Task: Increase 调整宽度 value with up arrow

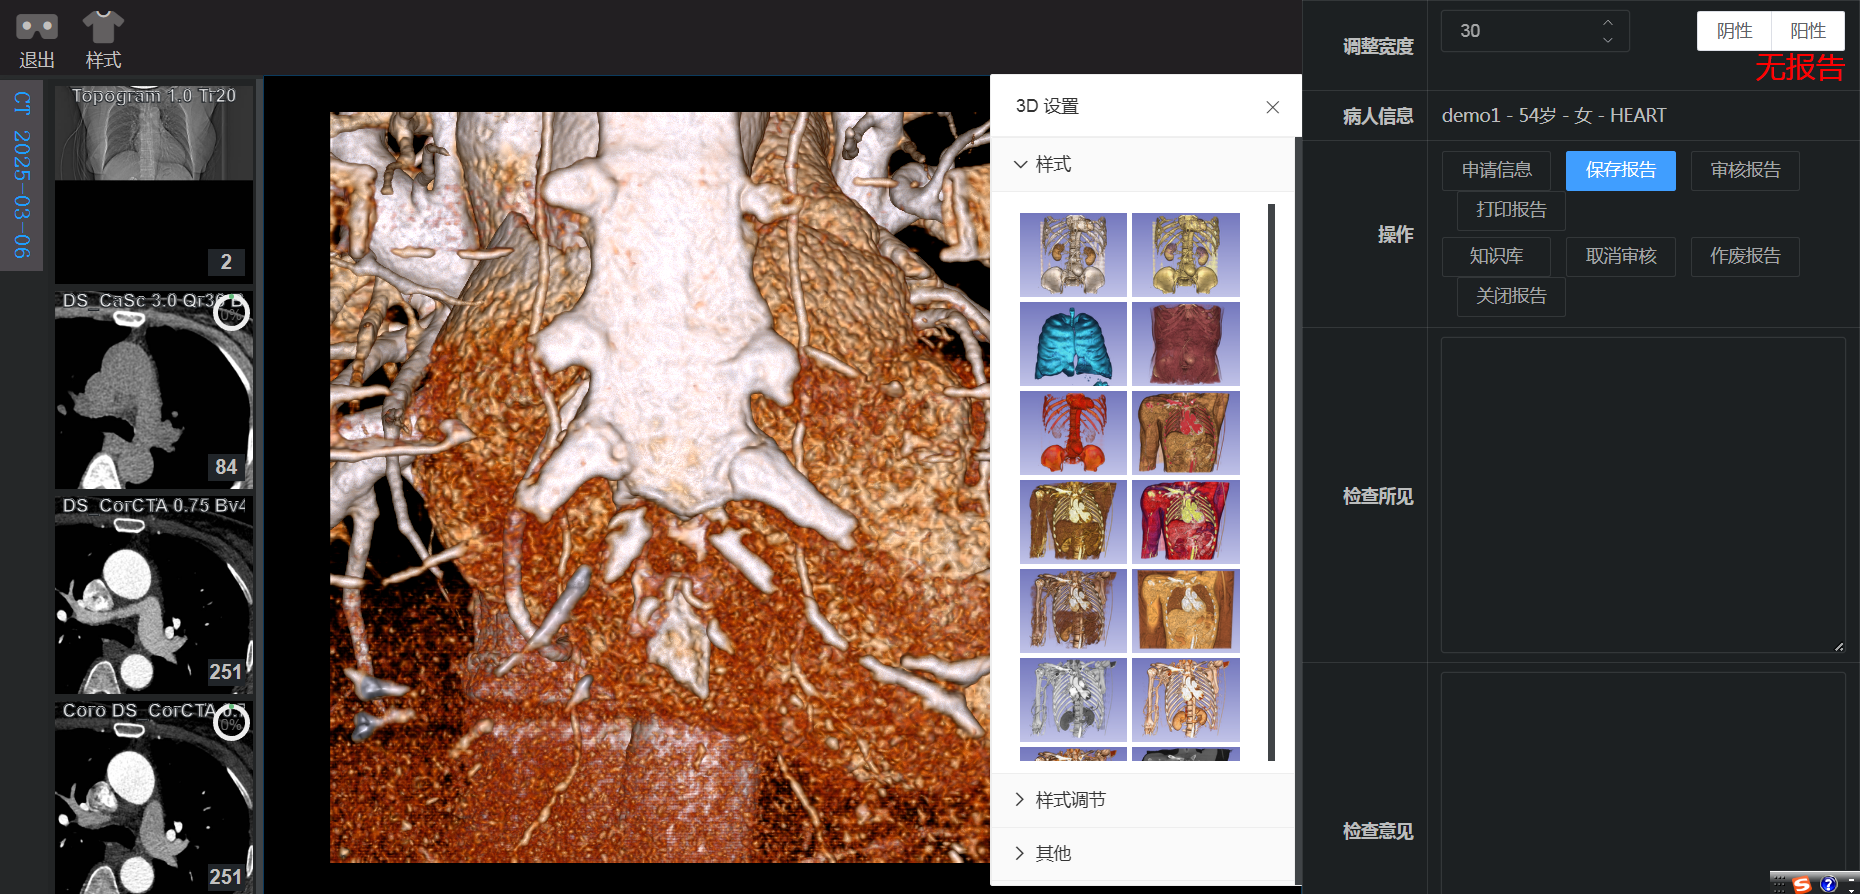Action: 1607,22
